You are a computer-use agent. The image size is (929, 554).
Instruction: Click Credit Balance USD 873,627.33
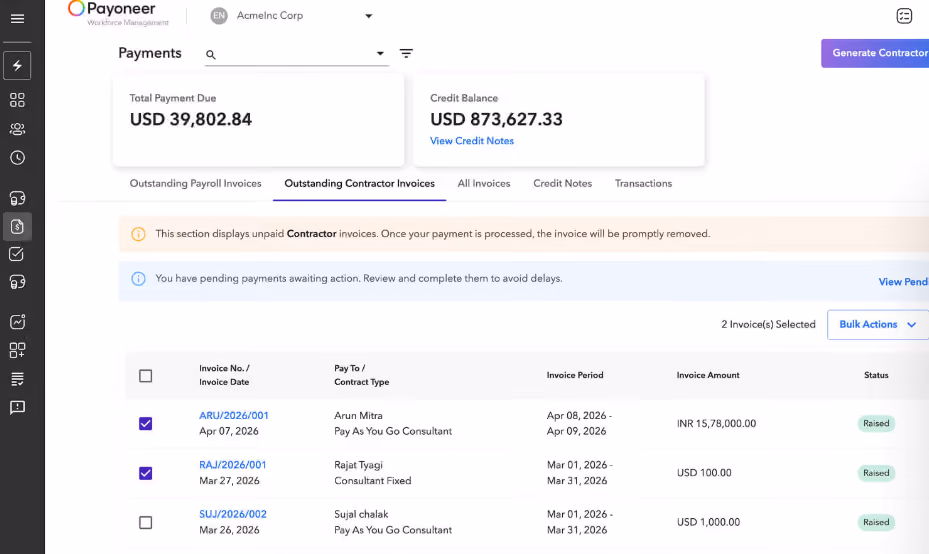(496, 120)
